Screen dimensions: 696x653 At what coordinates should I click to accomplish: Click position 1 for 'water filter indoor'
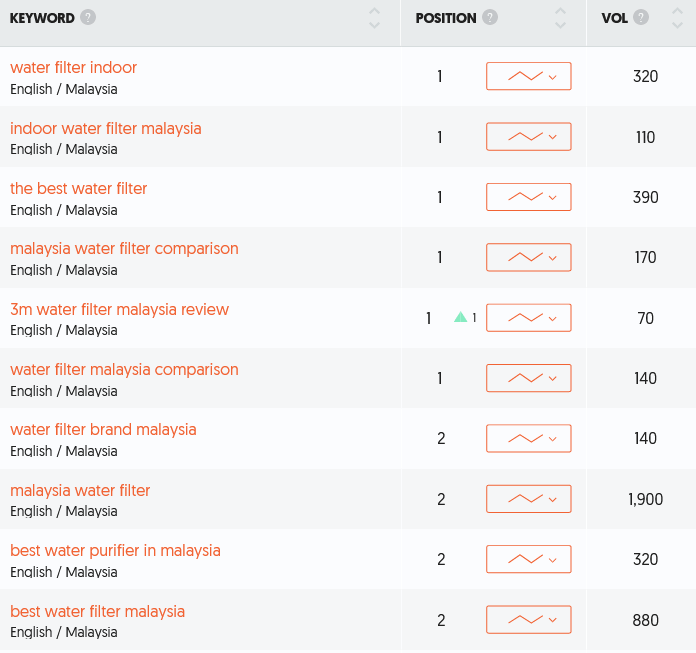tap(439, 76)
